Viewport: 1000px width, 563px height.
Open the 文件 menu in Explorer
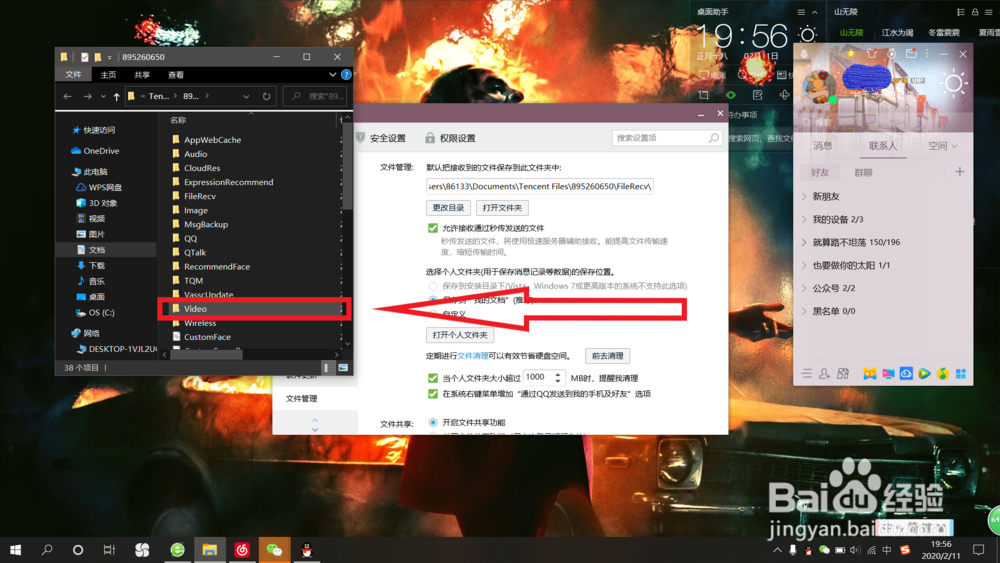click(x=73, y=75)
